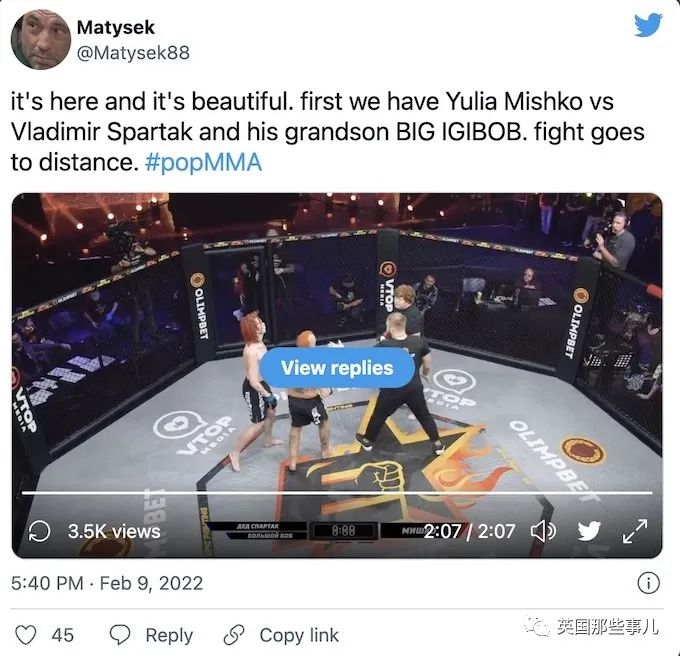
Task: Open the @Matysek88 handle
Action: [x=133, y=53]
